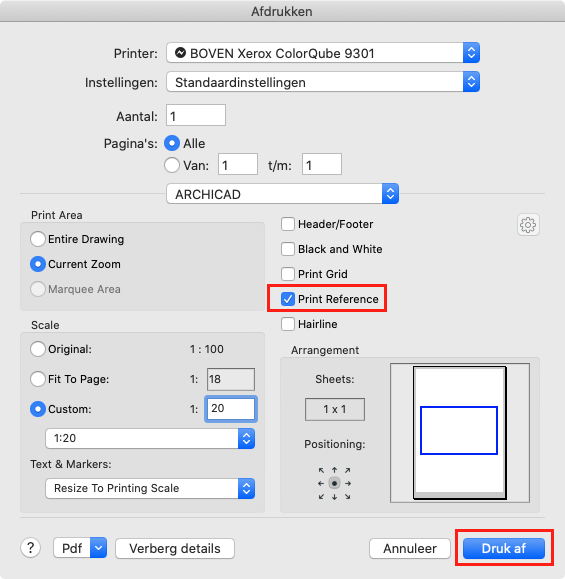Open the Pdf menu arrow
This screenshot has height=579, width=565.
point(98,548)
